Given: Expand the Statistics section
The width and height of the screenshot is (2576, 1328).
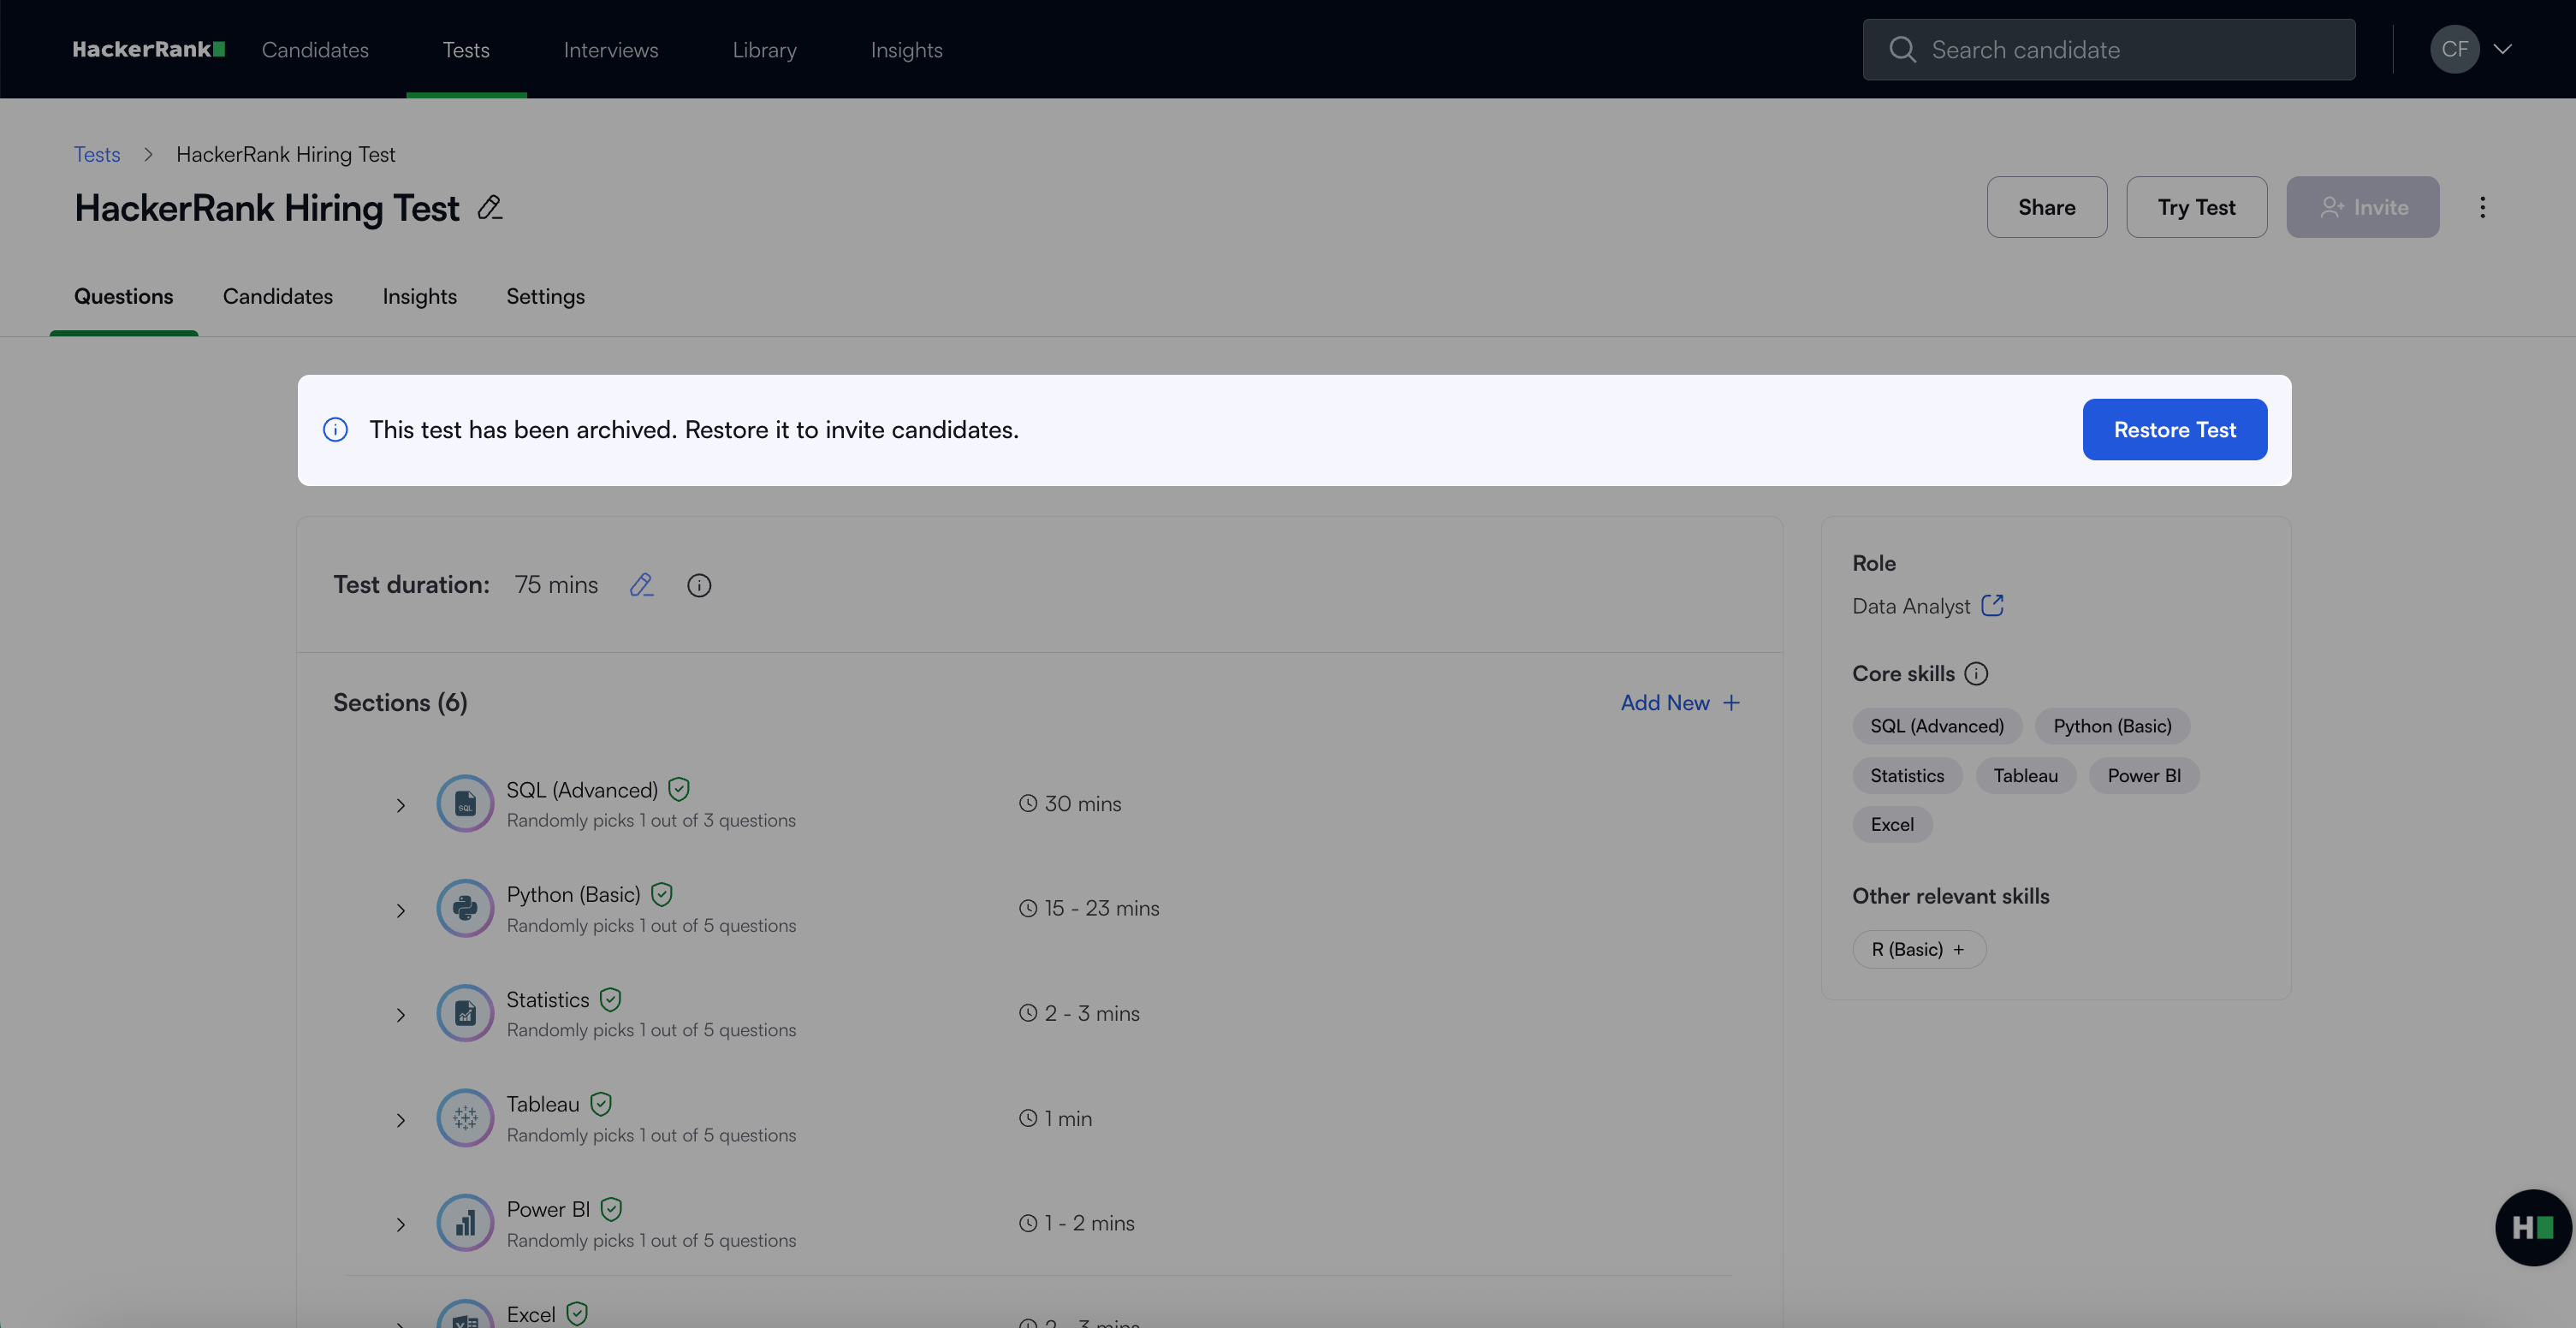Looking at the screenshot, I should tap(400, 1015).
